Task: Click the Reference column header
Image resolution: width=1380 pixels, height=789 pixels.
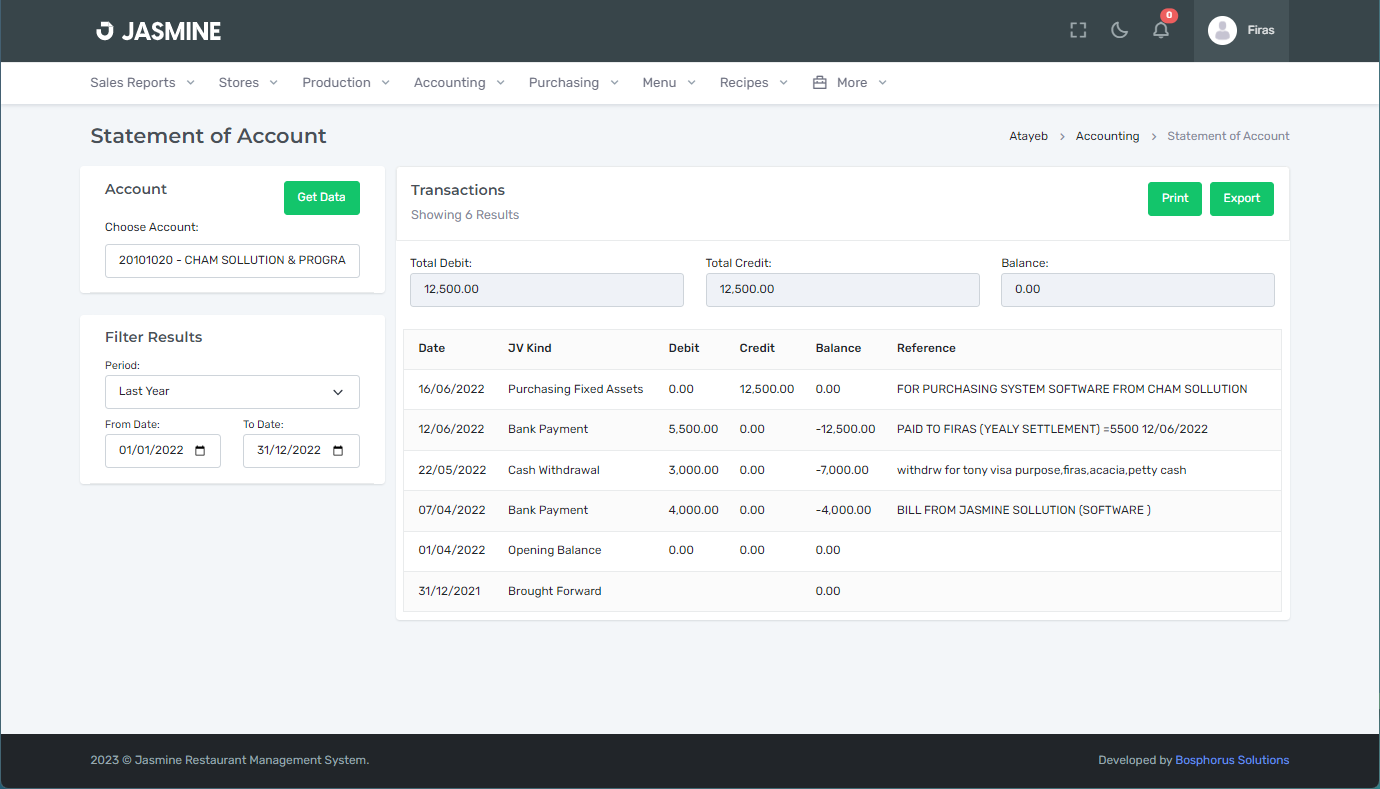Action: tap(926, 348)
